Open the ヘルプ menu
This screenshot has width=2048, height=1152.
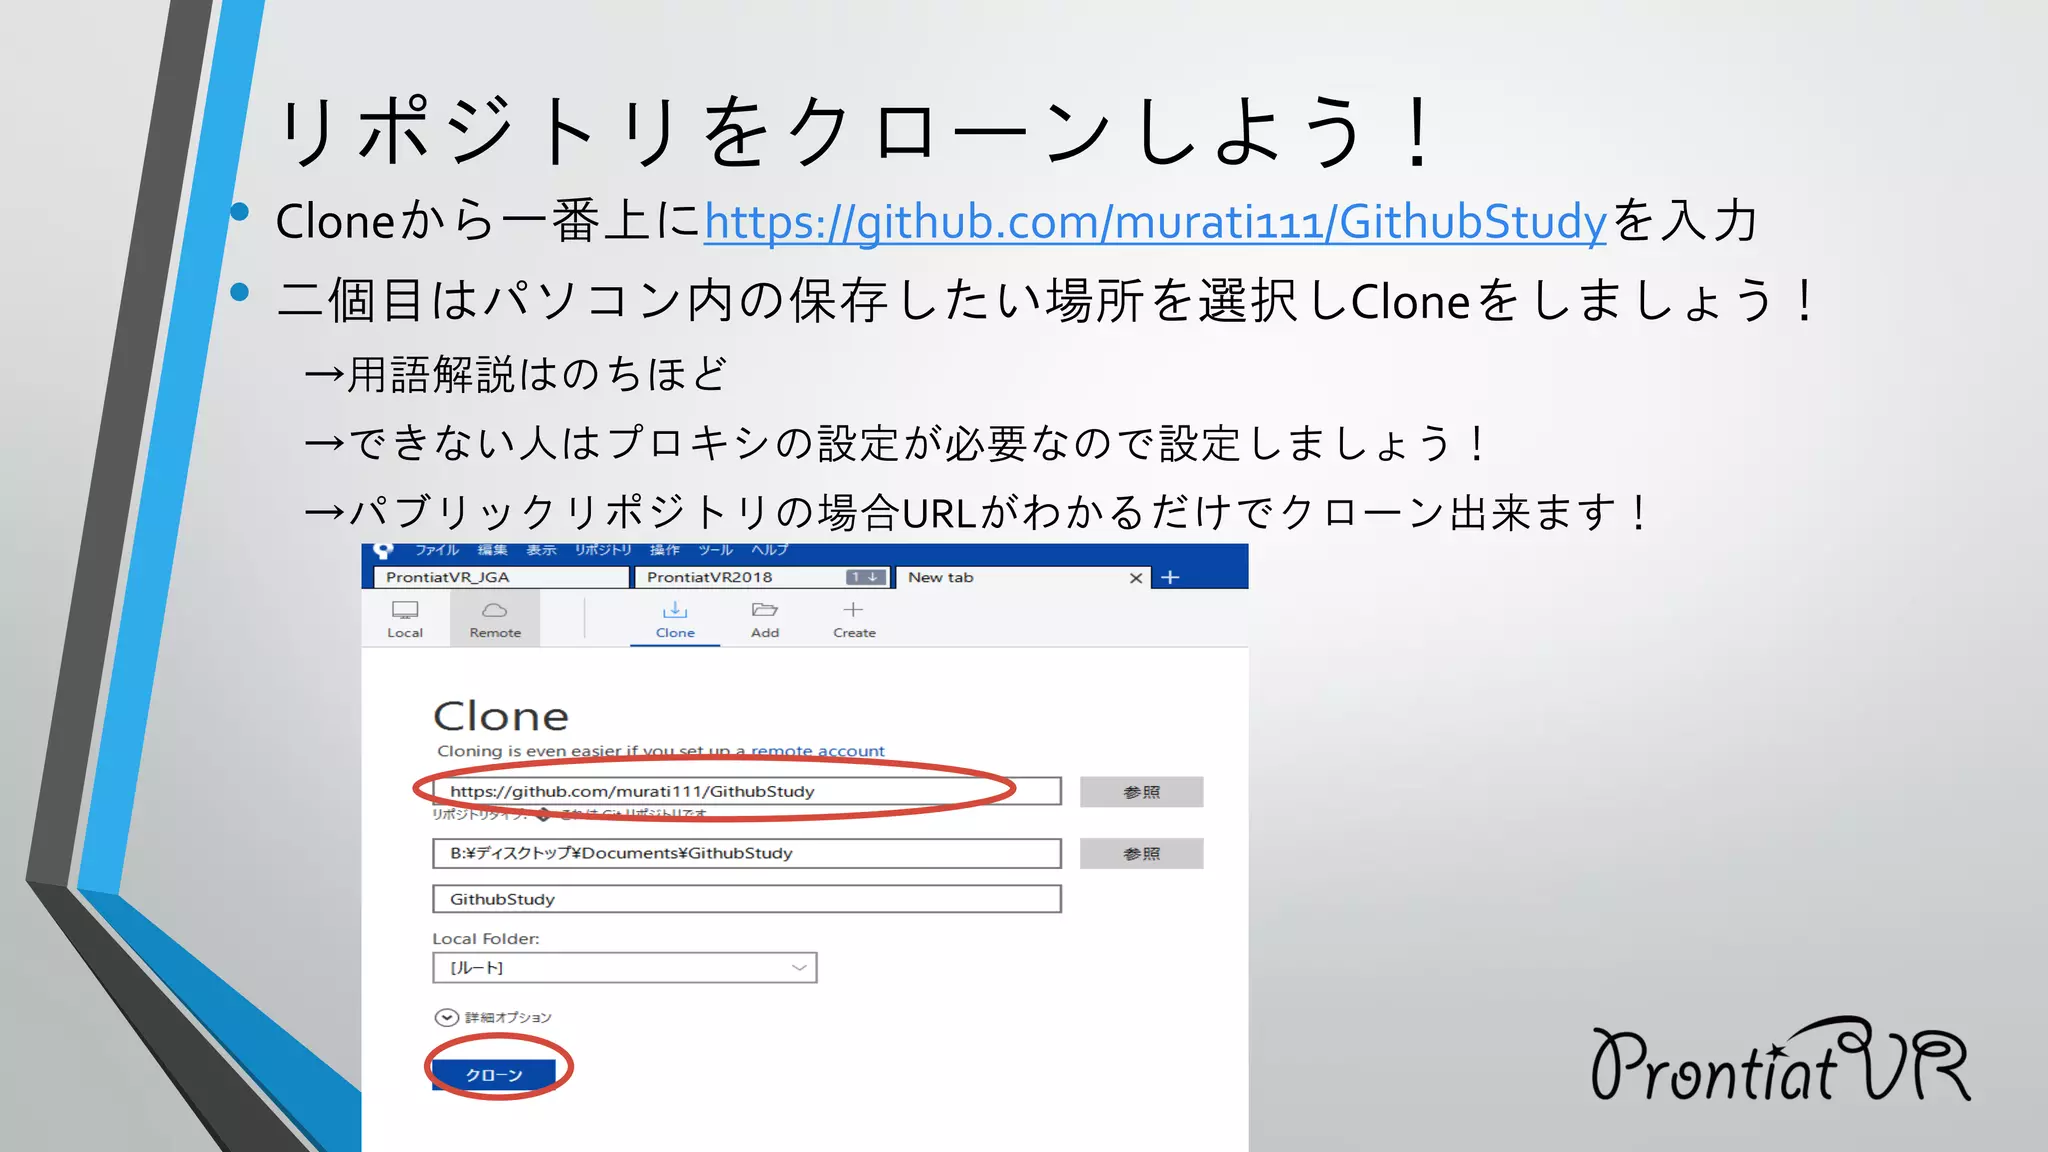770,550
